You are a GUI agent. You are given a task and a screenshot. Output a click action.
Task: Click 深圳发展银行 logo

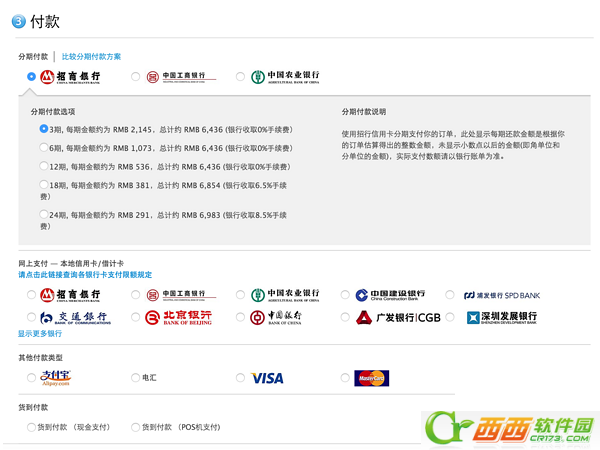pyautogui.click(x=502, y=318)
